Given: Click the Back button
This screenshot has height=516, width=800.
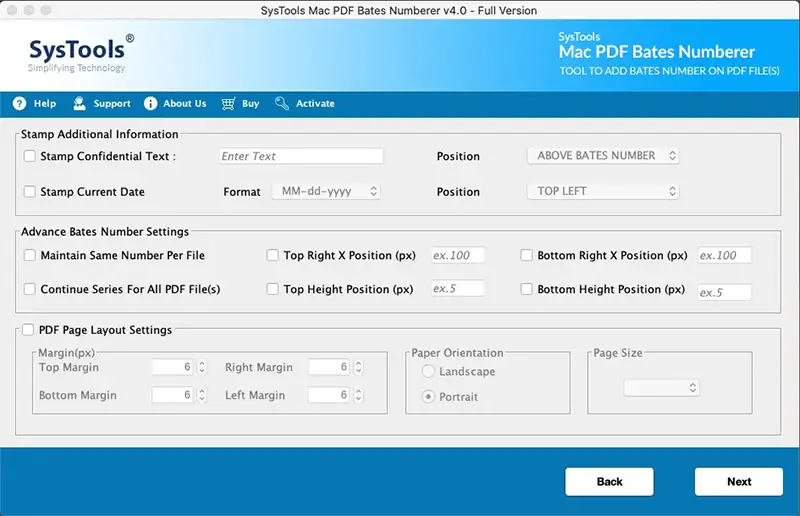Looking at the screenshot, I should tap(609, 481).
